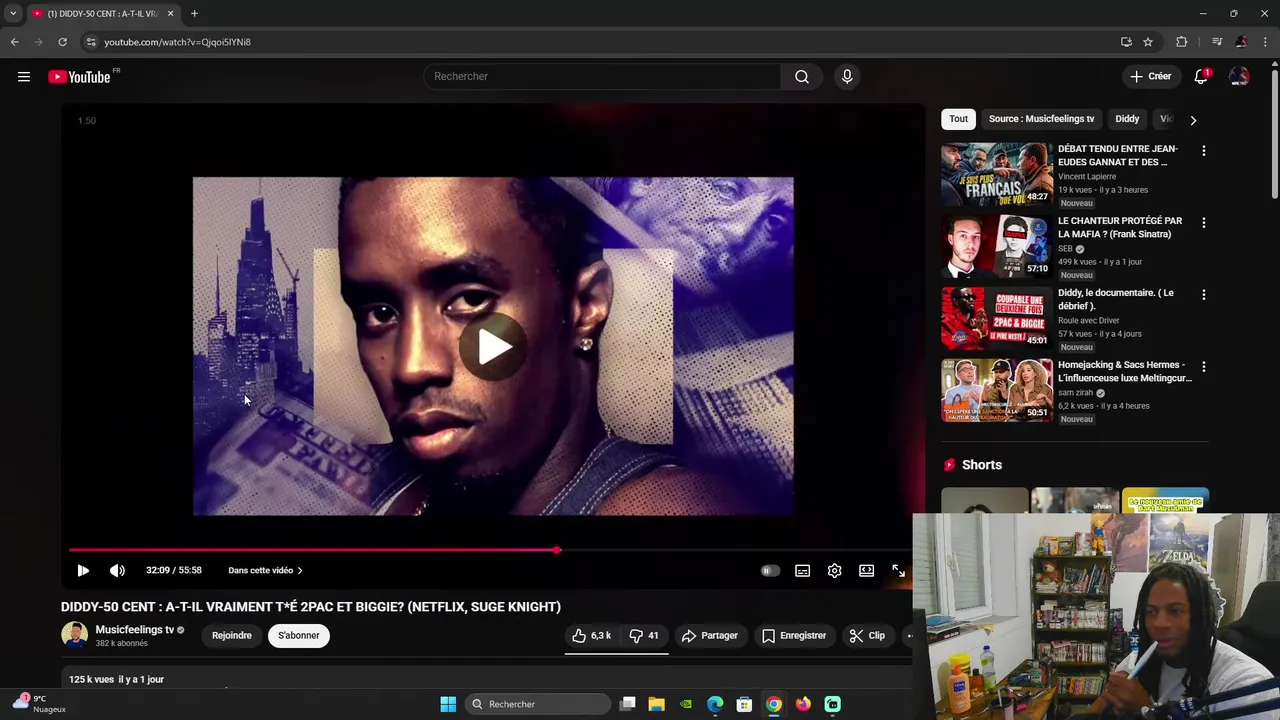Create a Clip of the video

click(867, 636)
